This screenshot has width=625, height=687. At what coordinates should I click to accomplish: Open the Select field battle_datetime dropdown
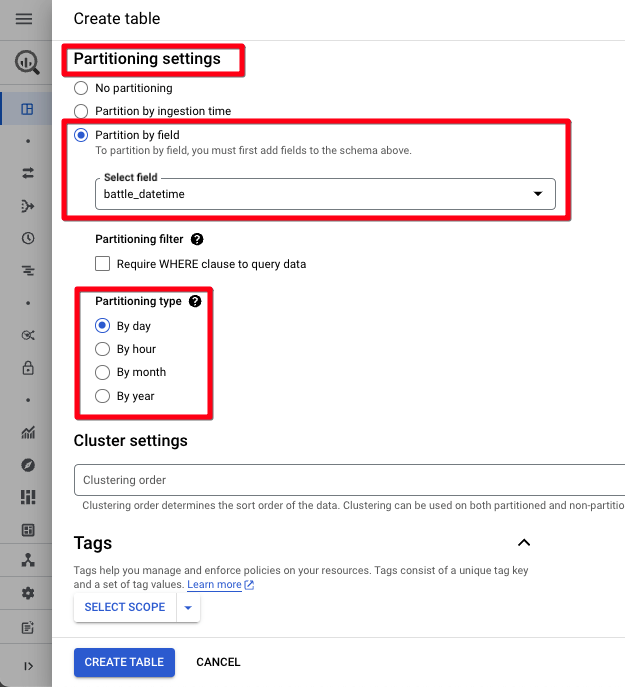point(325,194)
